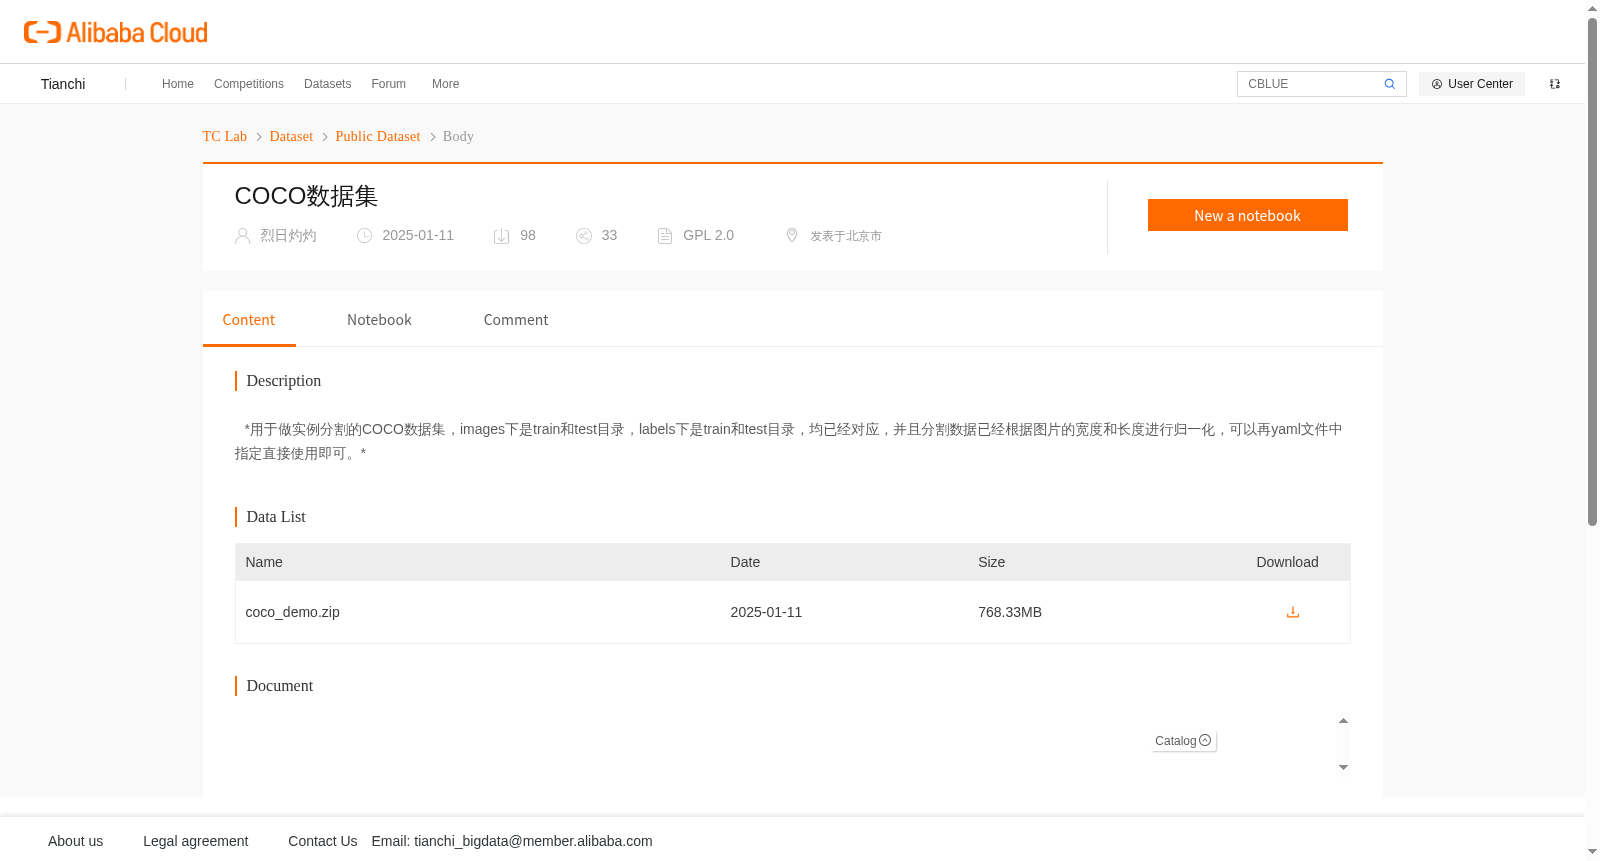Screen dimensions: 1600x861
Task: Go to TC Lab breadcrumb
Action: [225, 136]
